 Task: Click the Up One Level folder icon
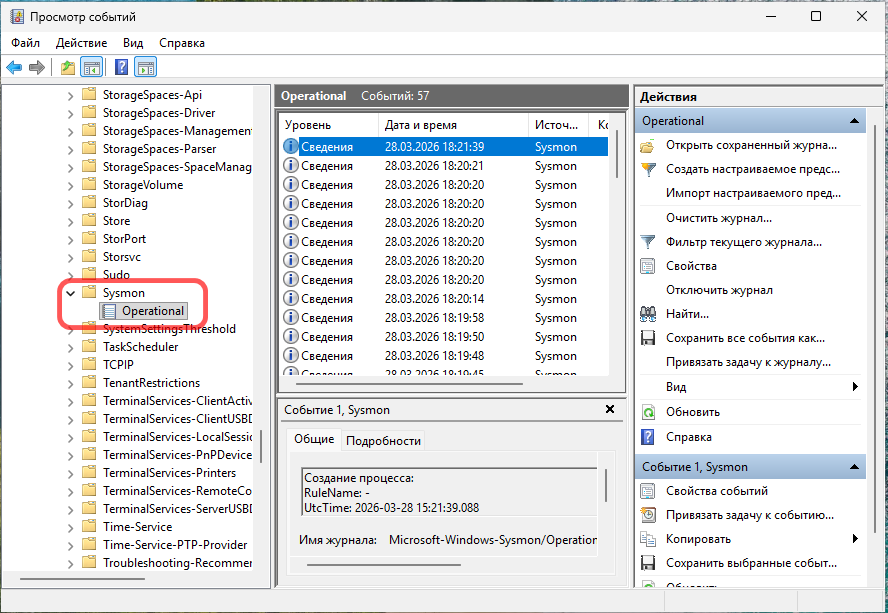68,68
